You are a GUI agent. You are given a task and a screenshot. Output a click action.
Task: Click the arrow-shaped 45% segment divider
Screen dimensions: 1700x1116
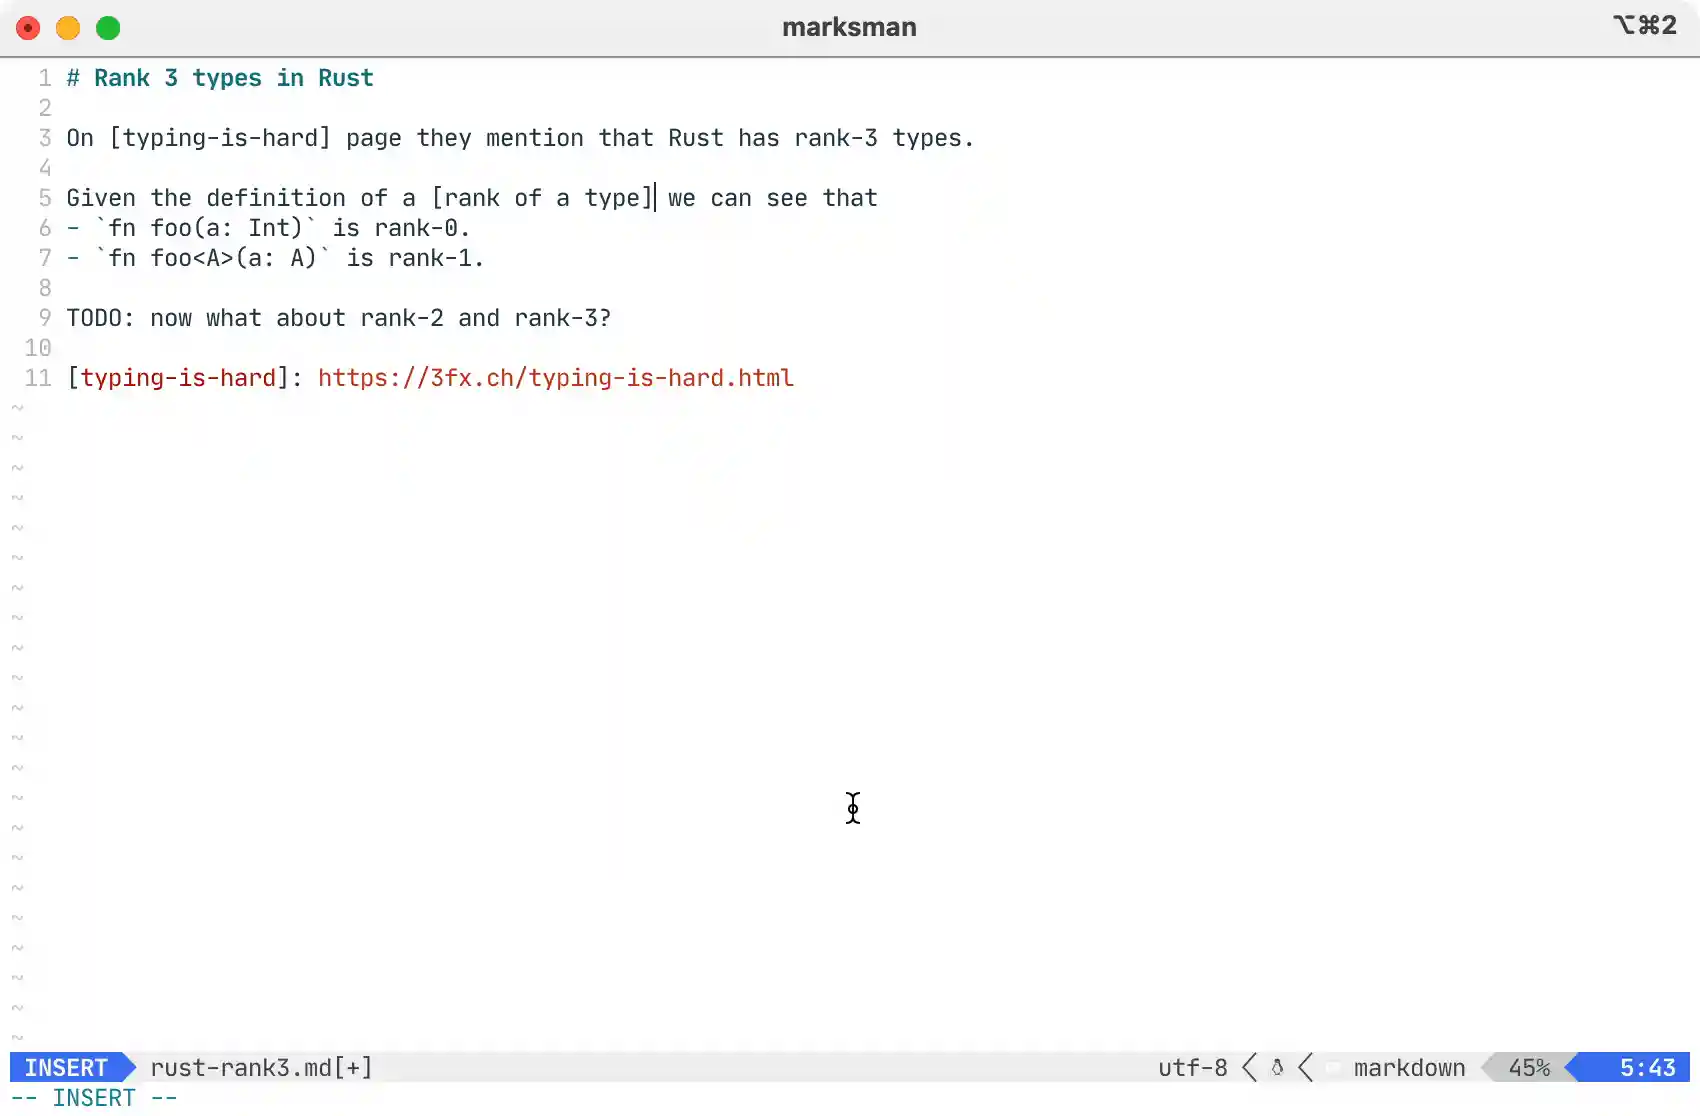coord(1486,1068)
